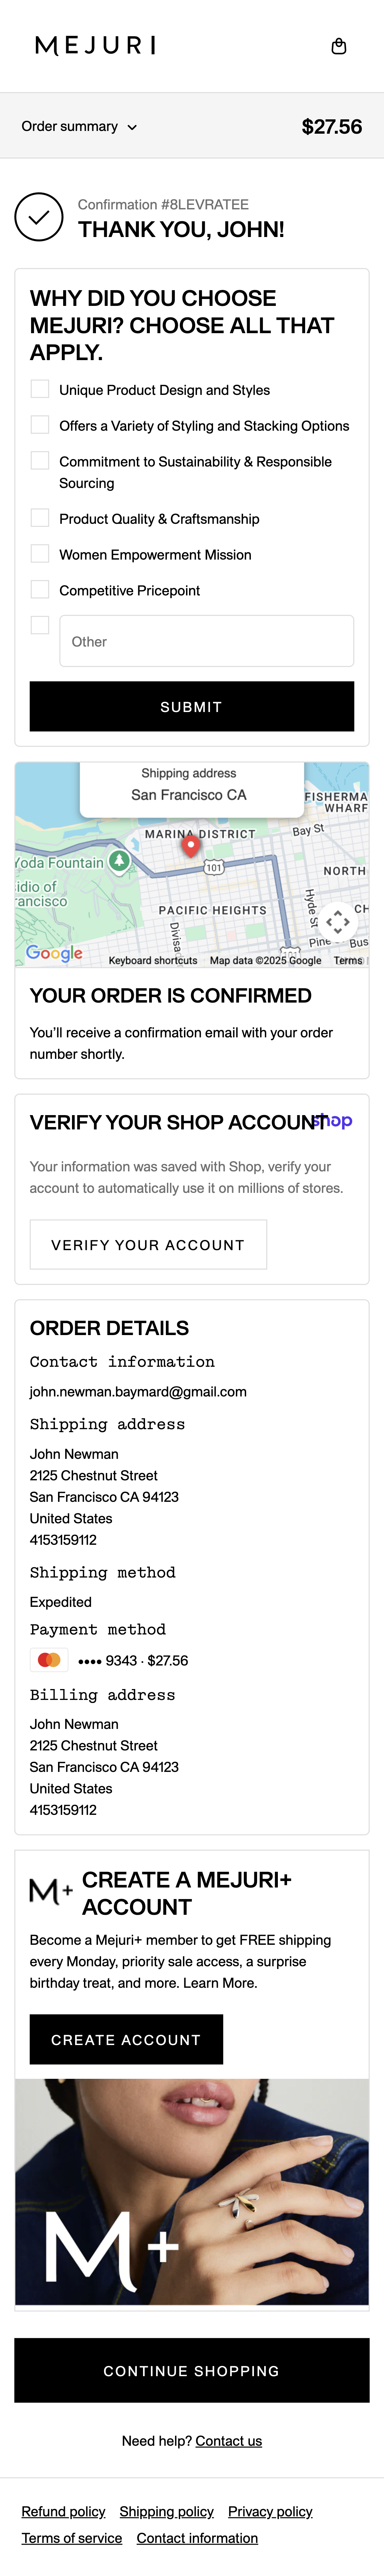Screen dimensions: 384x2576
Task: Enable Product Quality & Craftsmanship checkbox
Action: click(x=40, y=518)
